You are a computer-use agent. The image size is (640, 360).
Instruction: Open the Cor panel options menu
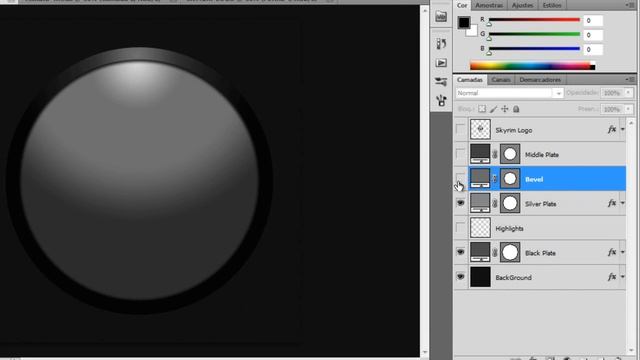[x=630, y=5]
